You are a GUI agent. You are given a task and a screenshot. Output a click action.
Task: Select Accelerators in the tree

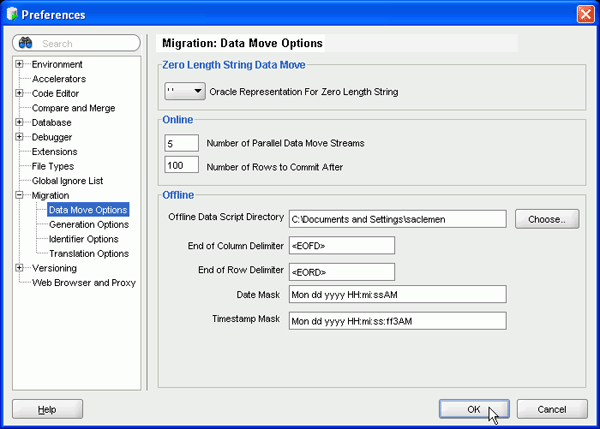click(59, 79)
